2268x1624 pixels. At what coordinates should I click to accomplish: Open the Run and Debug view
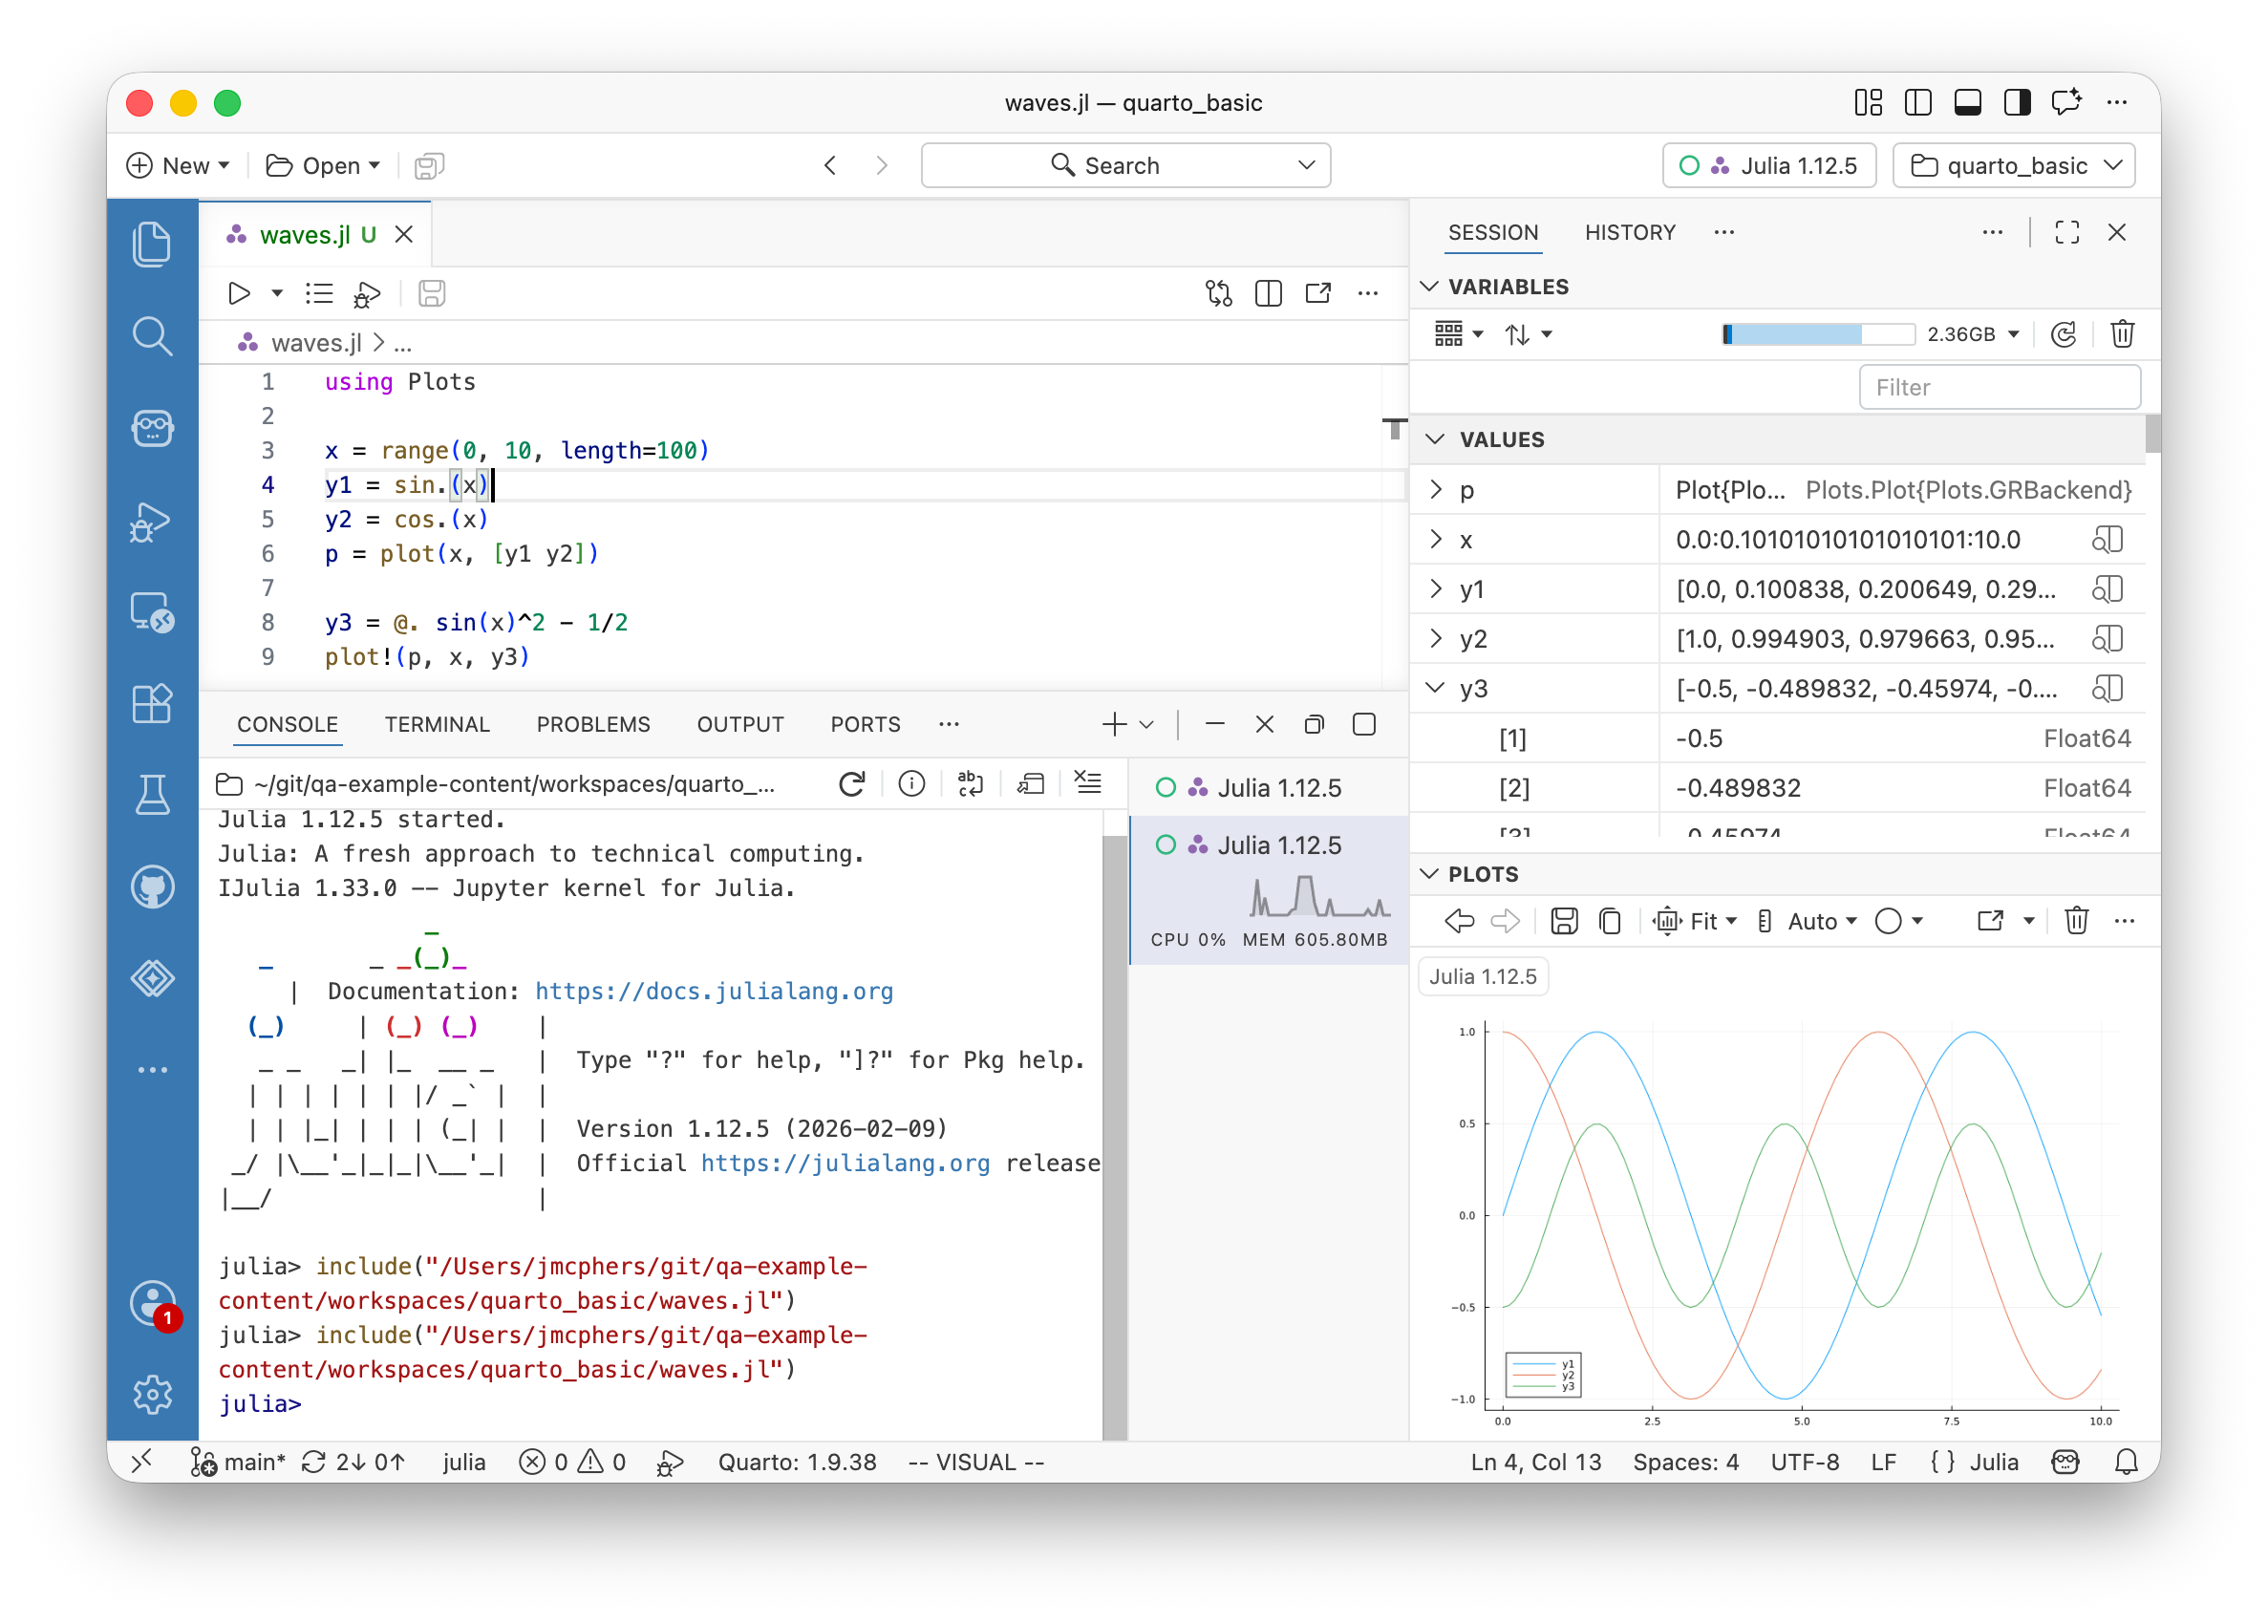click(152, 521)
